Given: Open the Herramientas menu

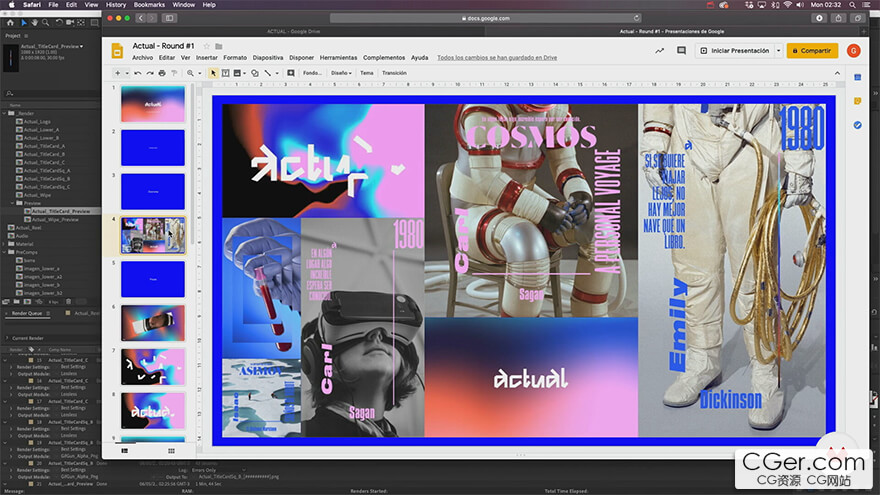Looking at the screenshot, I should click(x=338, y=58).
